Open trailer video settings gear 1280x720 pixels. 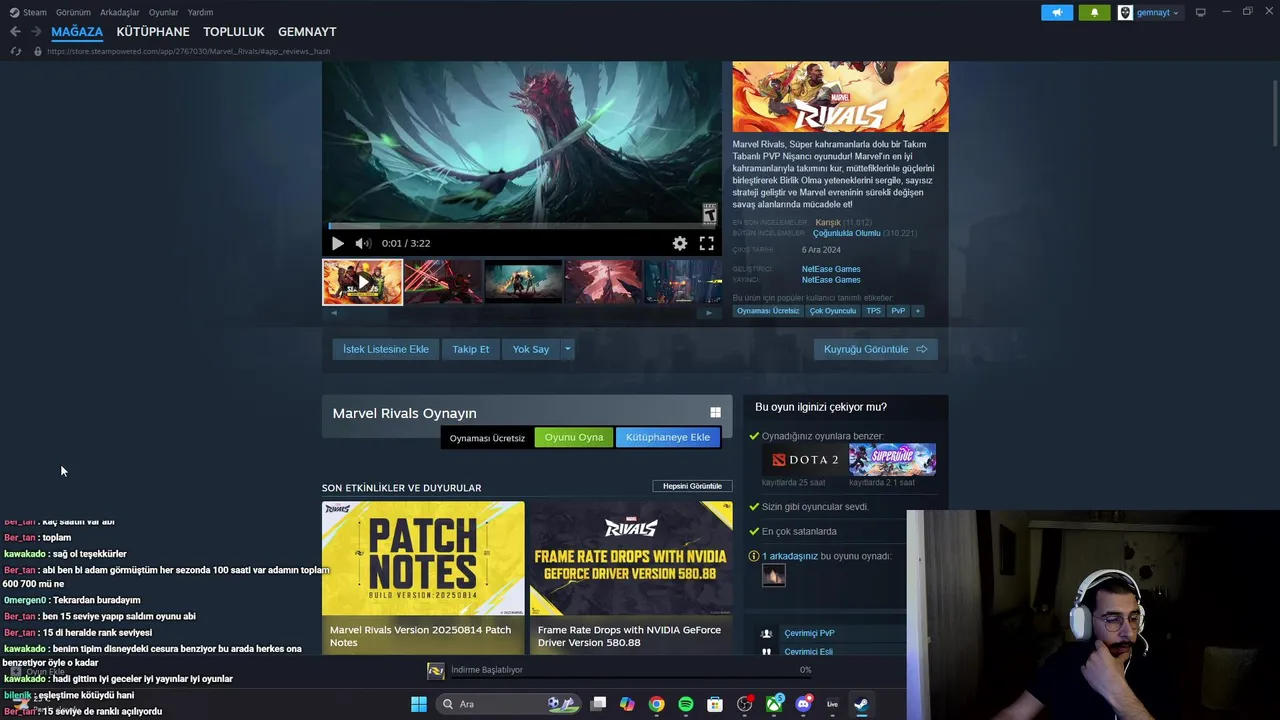[680, 243]
